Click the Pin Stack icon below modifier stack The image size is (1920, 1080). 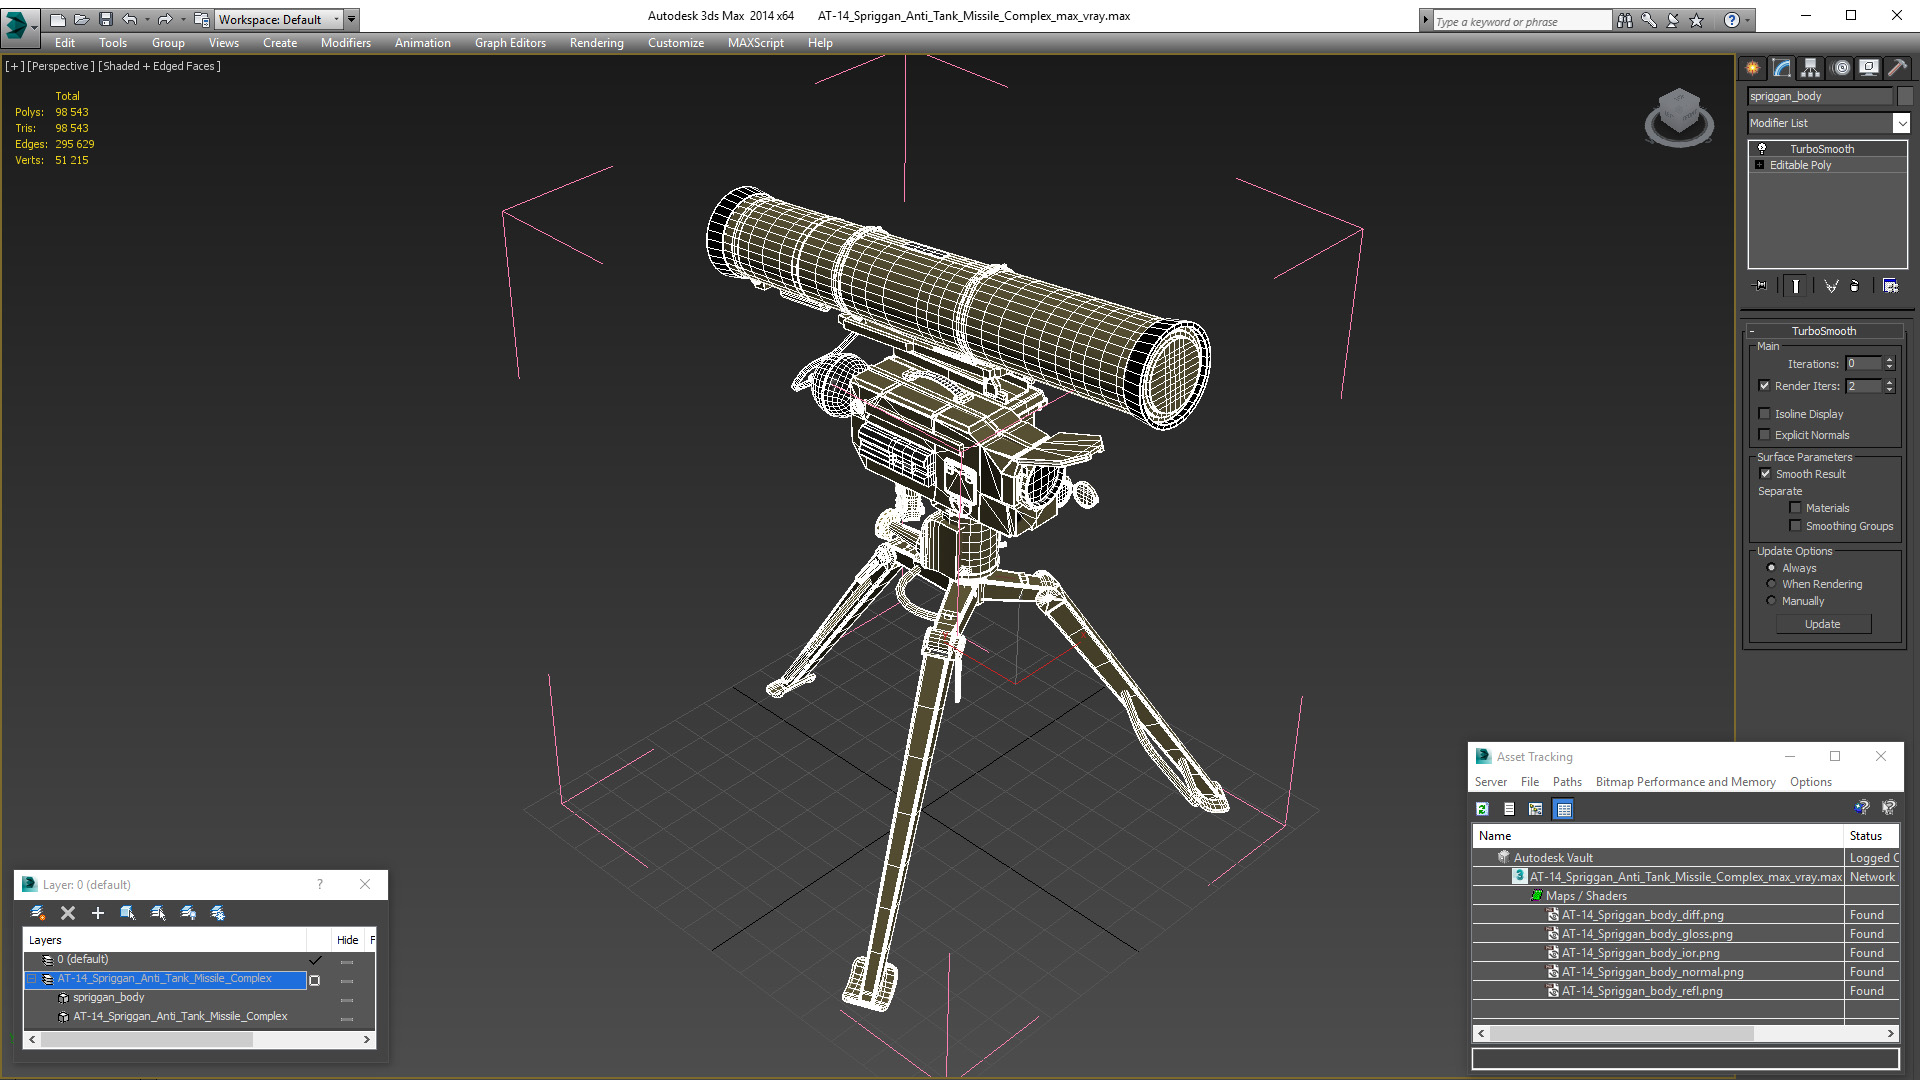pos(1761,286)
